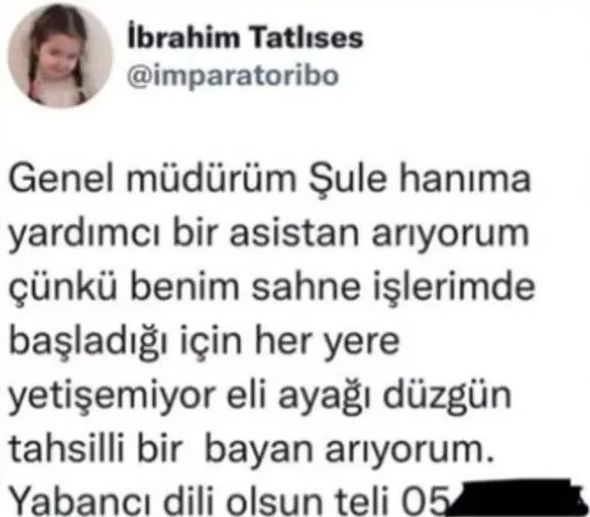Click the word "Genel" in the tweet
590x517 pixels.
pos(61,178)
